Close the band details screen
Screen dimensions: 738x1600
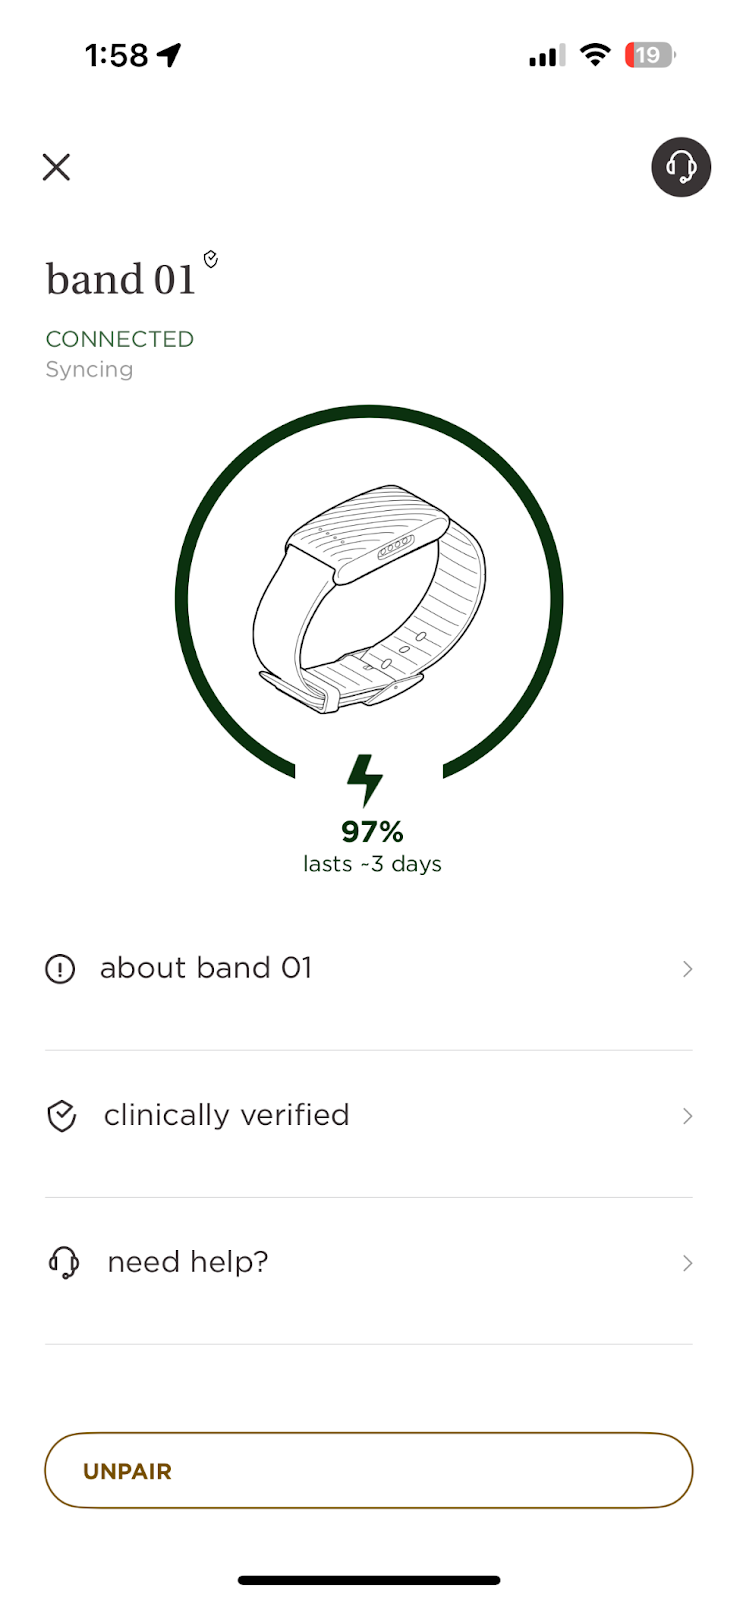click(57, 167)
